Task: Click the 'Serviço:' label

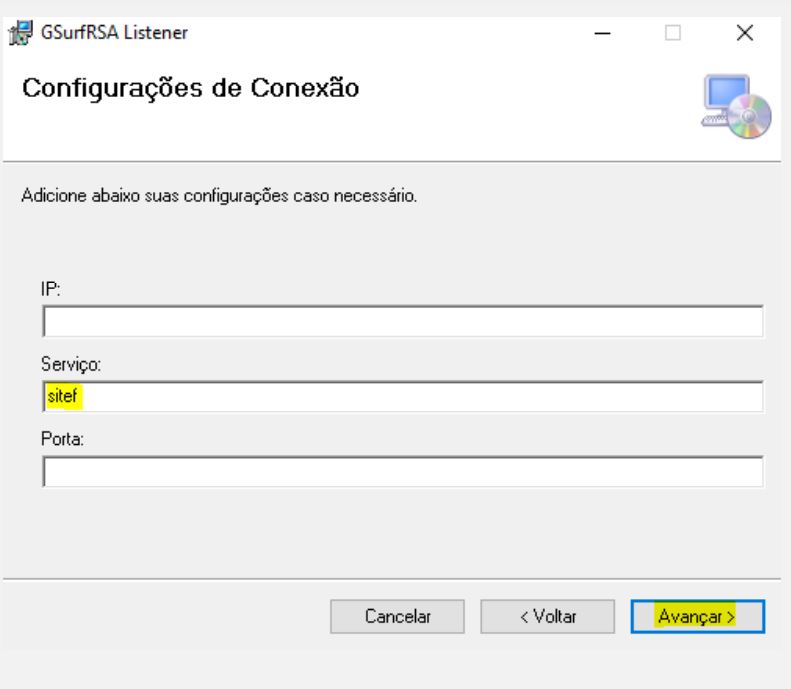Action: pos(71,364)
